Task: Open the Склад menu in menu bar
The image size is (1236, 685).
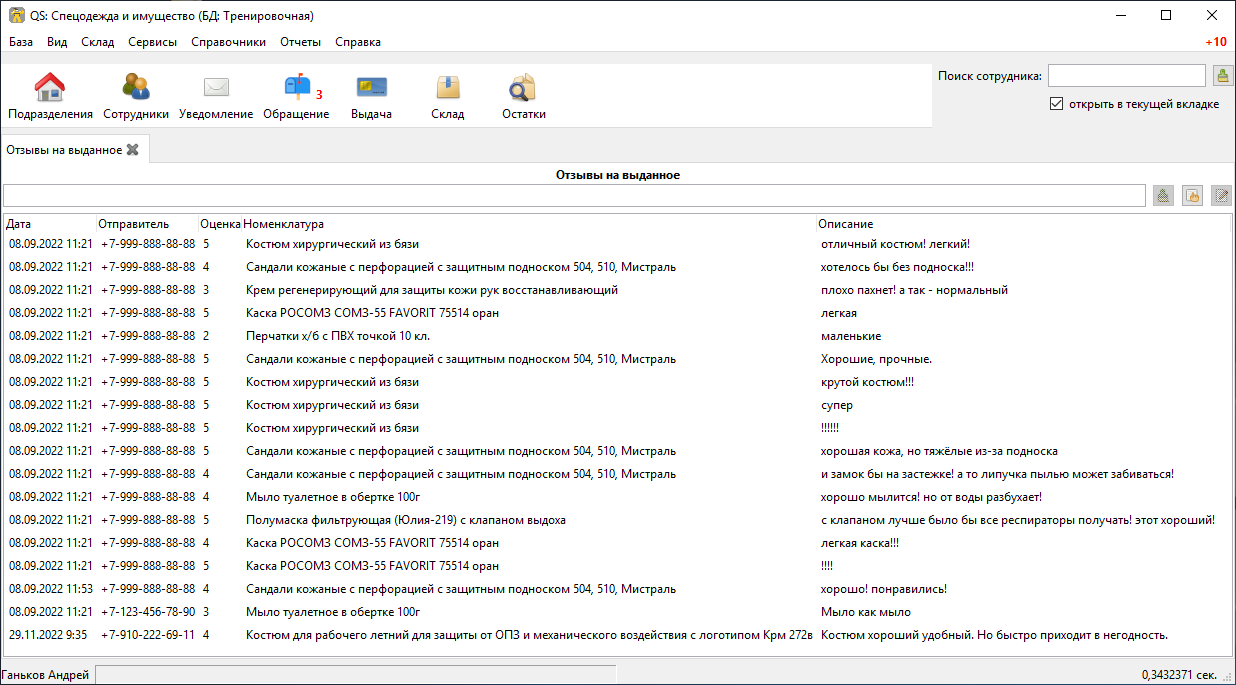Action: click(x=98, y=42)
